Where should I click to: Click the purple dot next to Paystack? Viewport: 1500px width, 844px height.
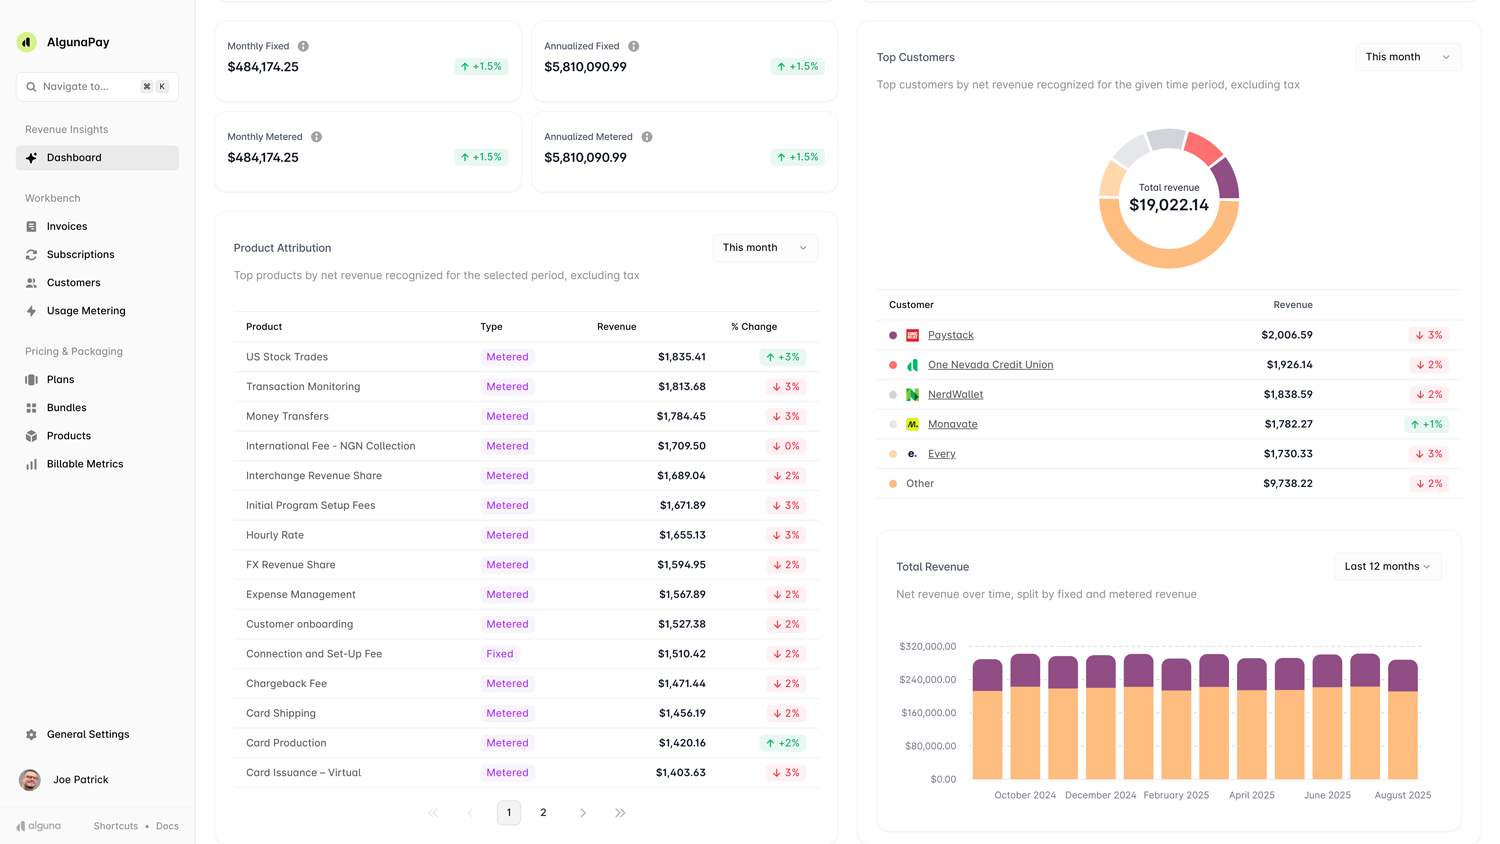(893, 335)
